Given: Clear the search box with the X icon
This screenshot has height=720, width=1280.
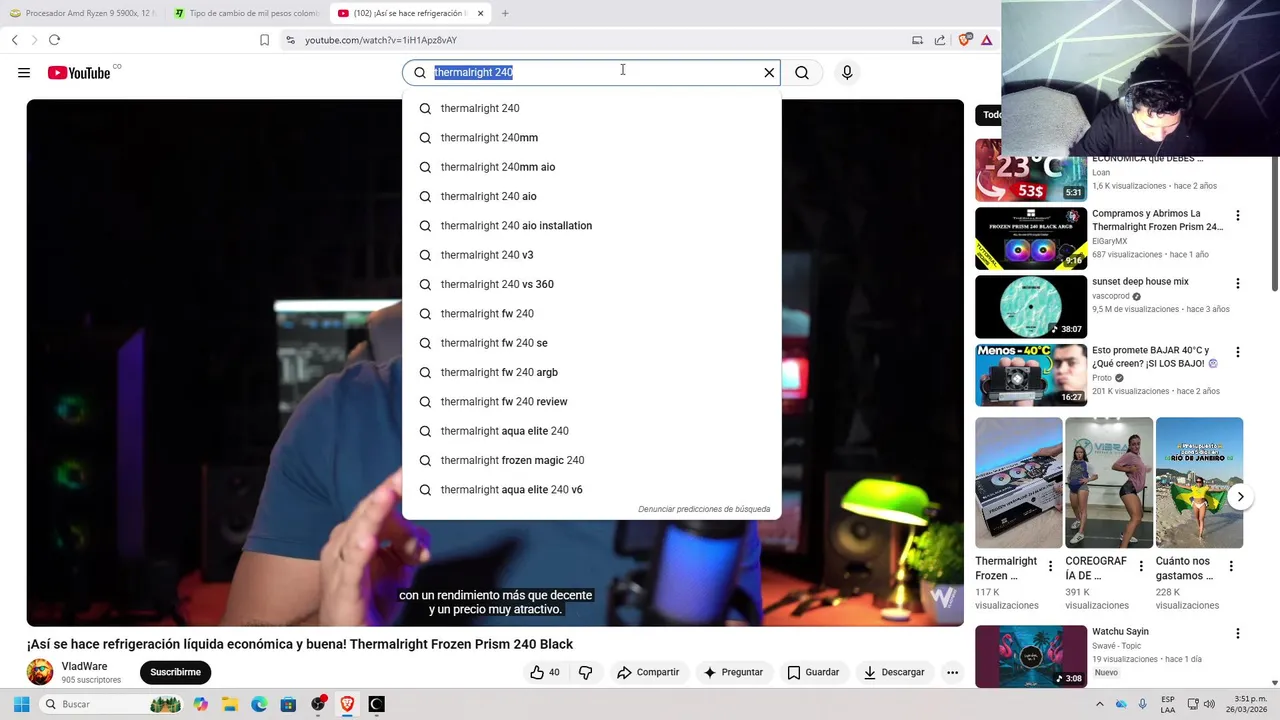Looking at the screenshot, I should 769,72.
